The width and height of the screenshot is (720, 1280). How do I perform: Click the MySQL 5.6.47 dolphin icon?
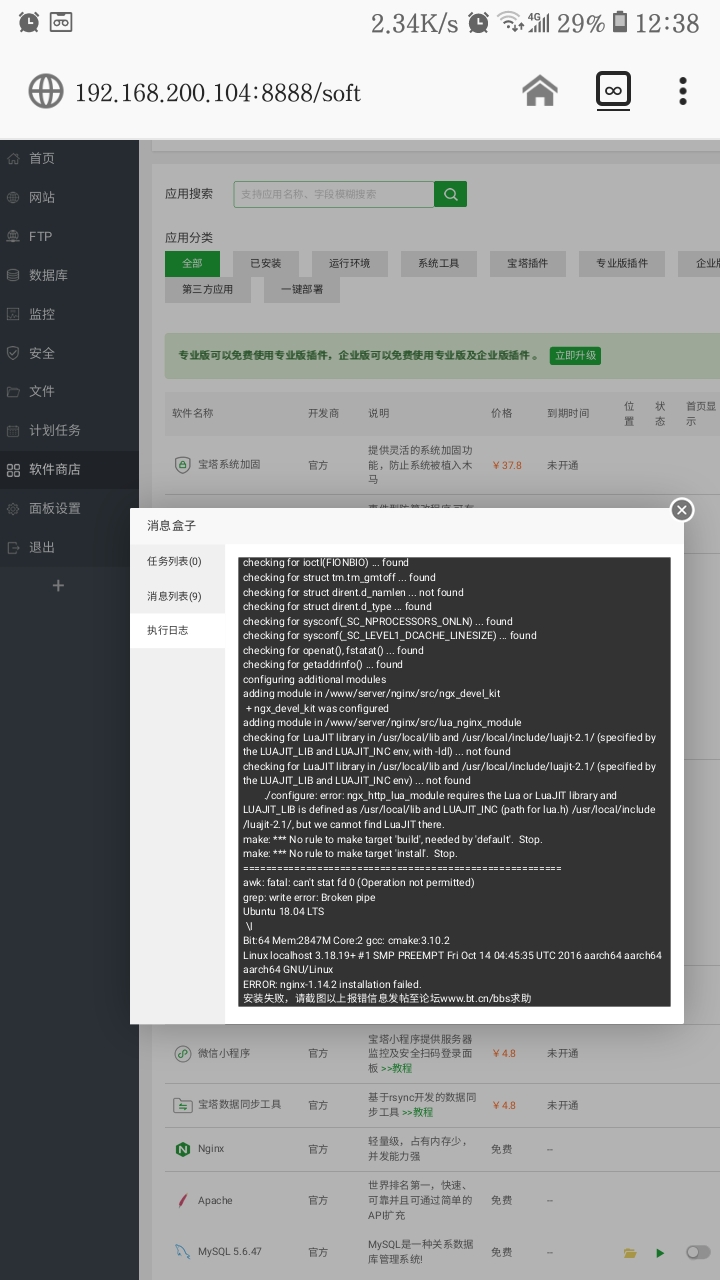(x=182, y=1252)
